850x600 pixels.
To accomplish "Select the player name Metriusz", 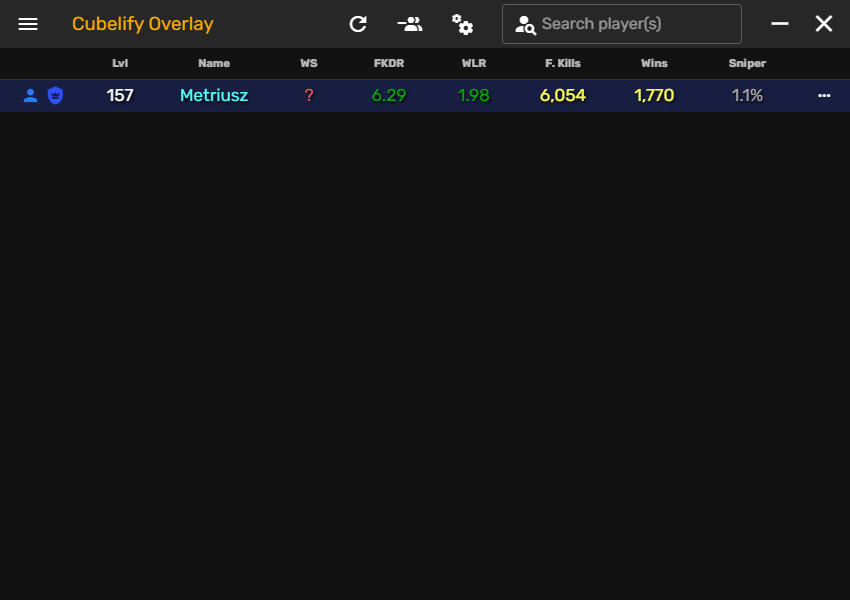I will pyautogui.click(x=214, y=96).
